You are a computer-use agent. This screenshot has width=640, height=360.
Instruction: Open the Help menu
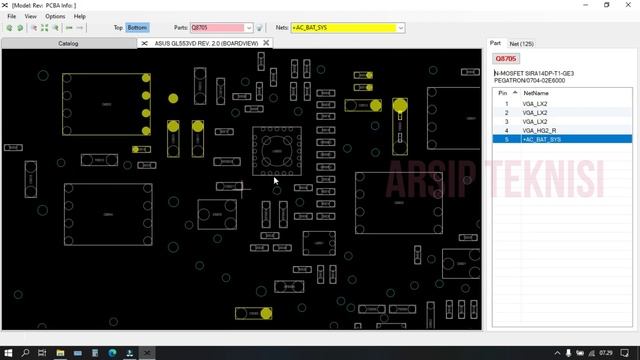80,16
